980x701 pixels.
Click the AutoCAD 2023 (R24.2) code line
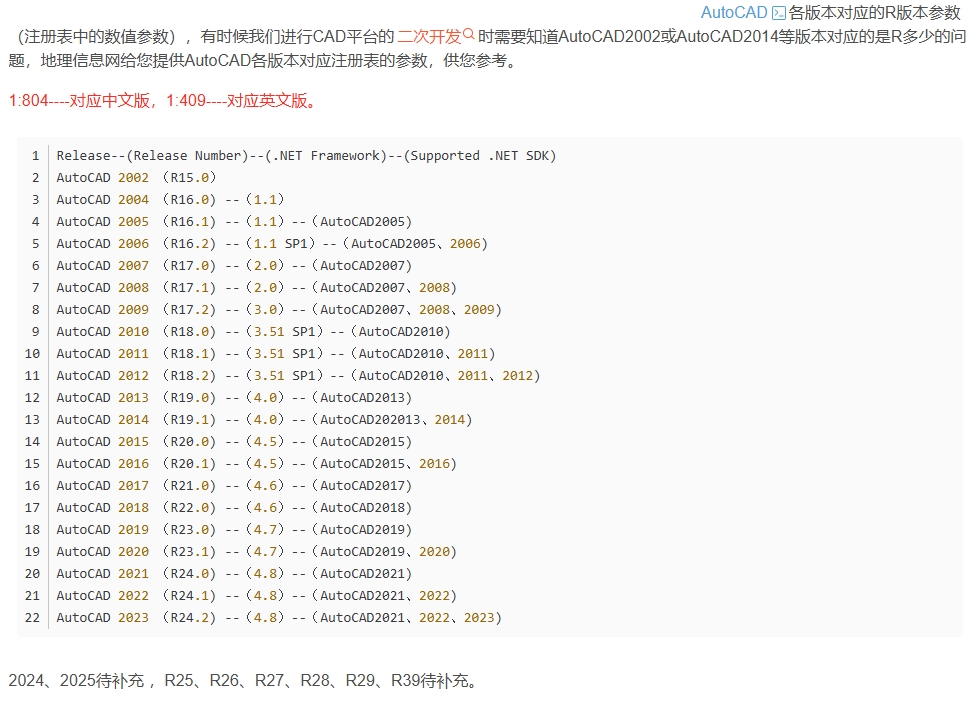pyautogui.click(x=279, y=618)
